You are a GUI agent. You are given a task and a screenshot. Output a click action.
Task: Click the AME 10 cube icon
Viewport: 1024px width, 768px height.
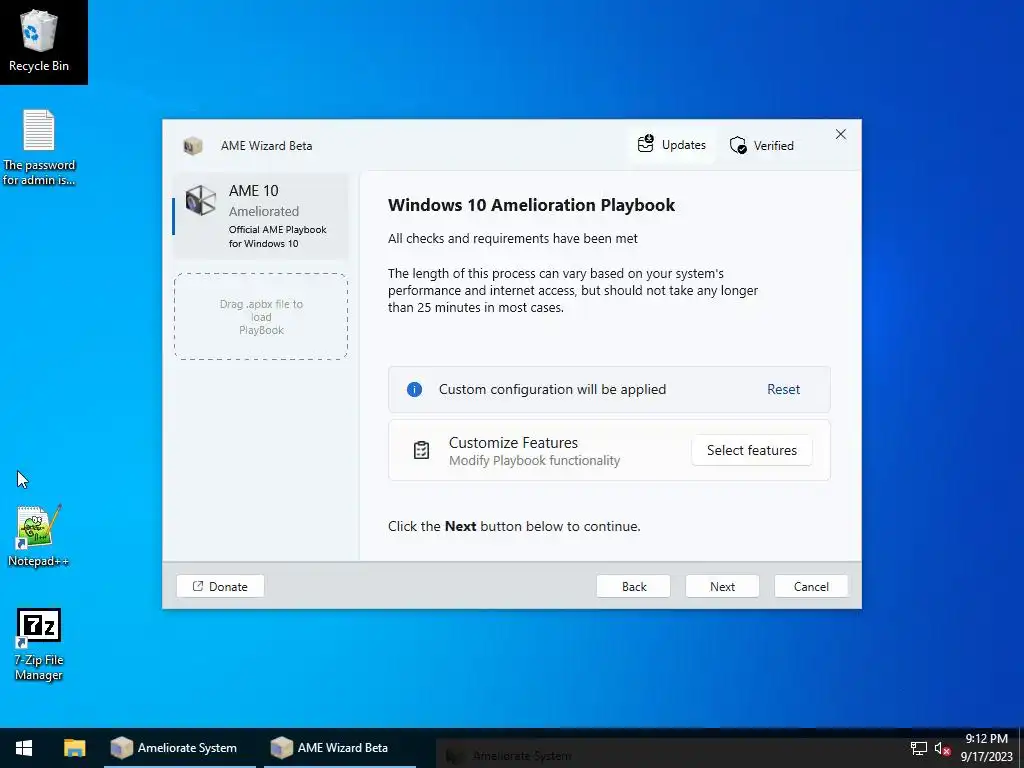tap(200, 200)
